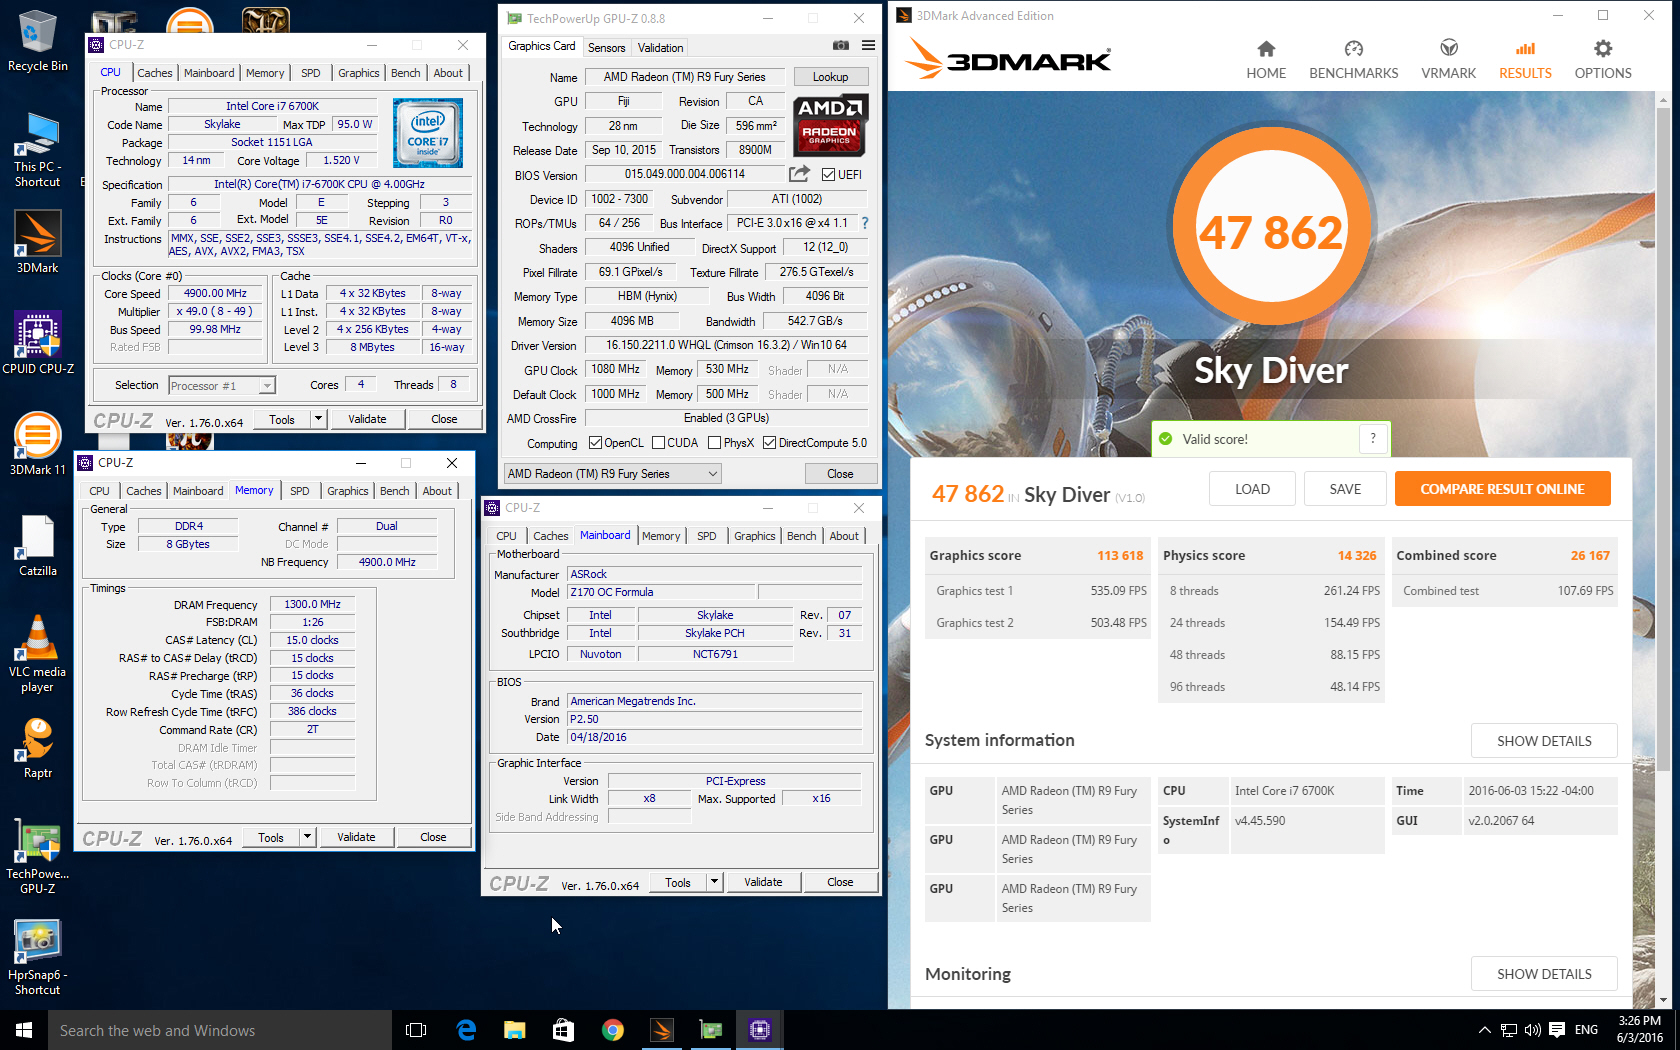Open the VRMARK section in 3DMark

tap(1448, 60)
